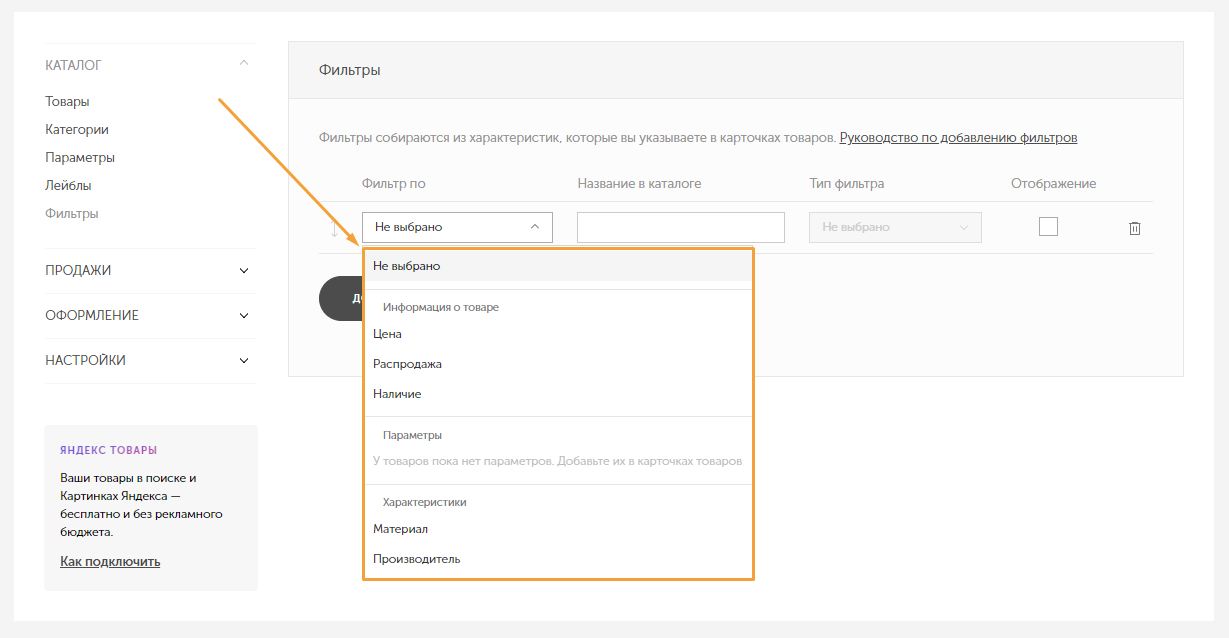This screenshot has height=638, width=1229.
Task: Click the ЯНДЕКС ТОВАРЫ promo heading
Action: [109, 450]
